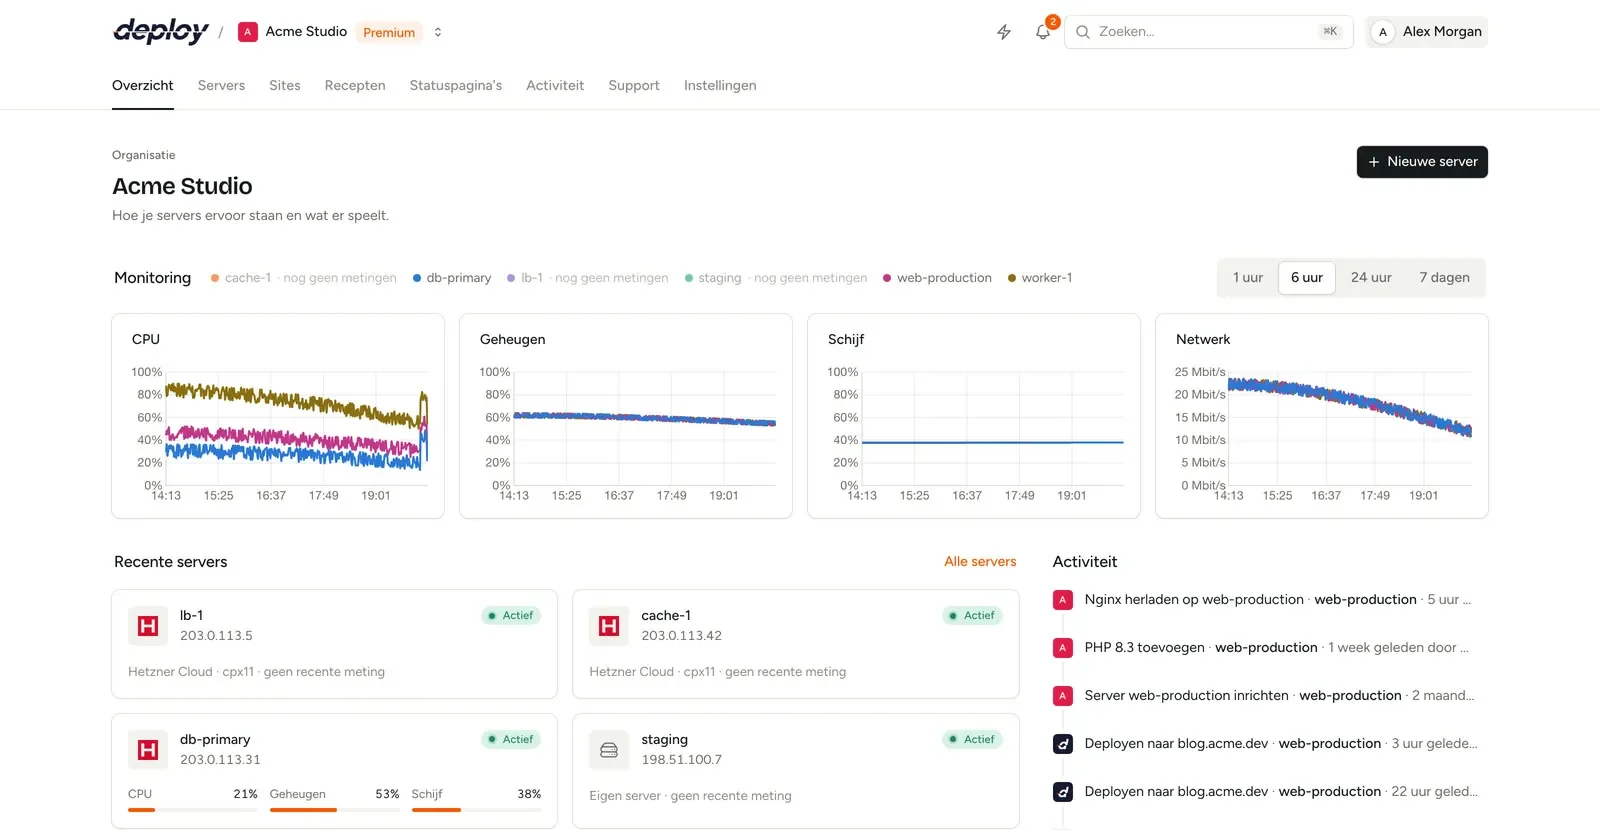Image resolution: width=1600 pixels, height=830 pixels.
Task: Click the red Acme Studio avatar icon
Action: point(248,32)
